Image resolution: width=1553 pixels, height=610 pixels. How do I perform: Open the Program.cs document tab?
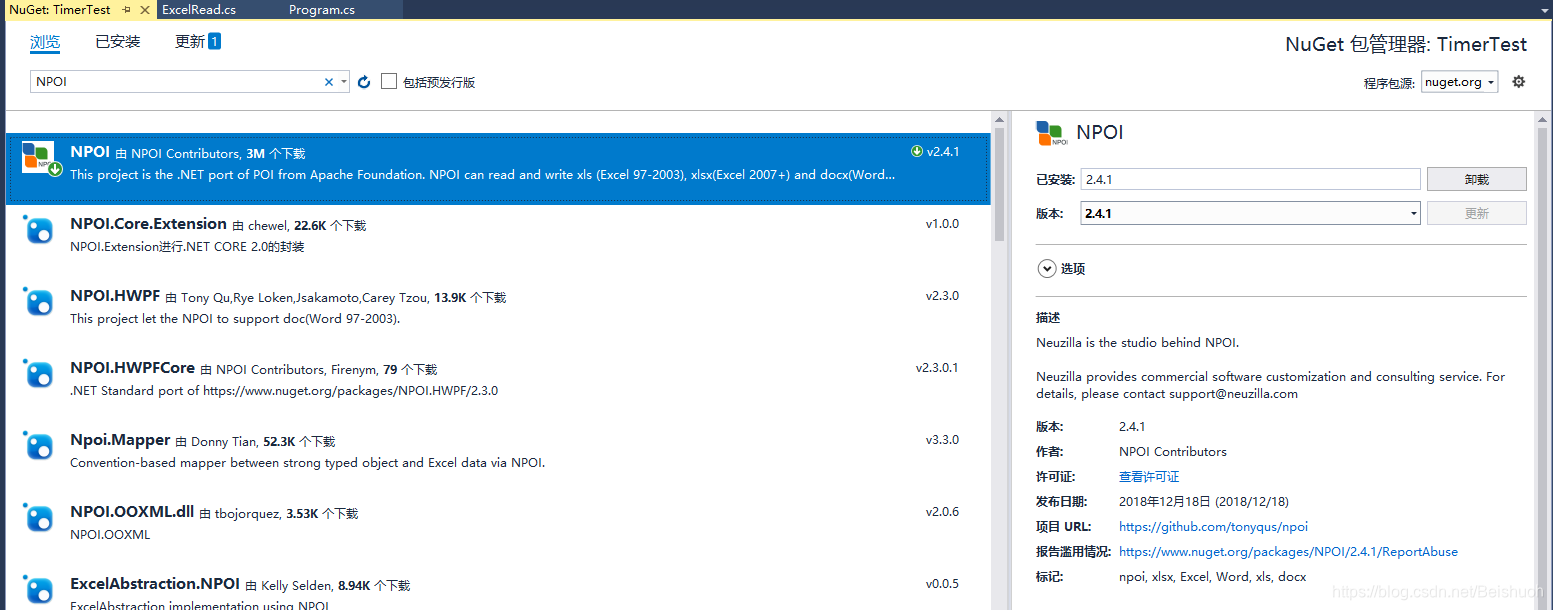point(322,10)
